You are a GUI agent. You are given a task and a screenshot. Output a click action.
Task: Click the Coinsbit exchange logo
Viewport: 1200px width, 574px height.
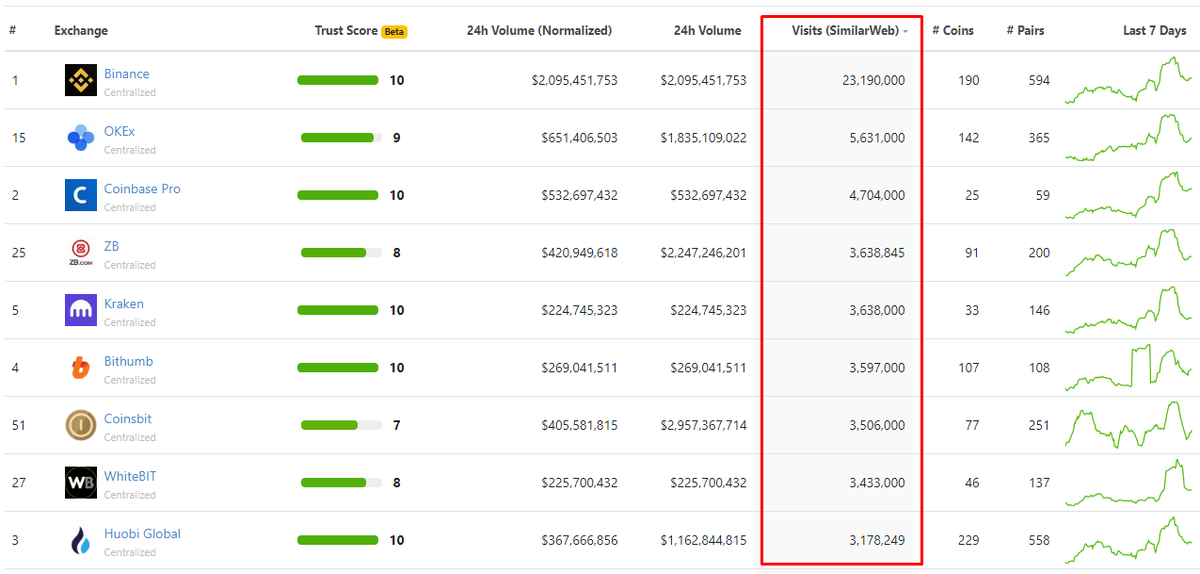click(x=81, y=425)
